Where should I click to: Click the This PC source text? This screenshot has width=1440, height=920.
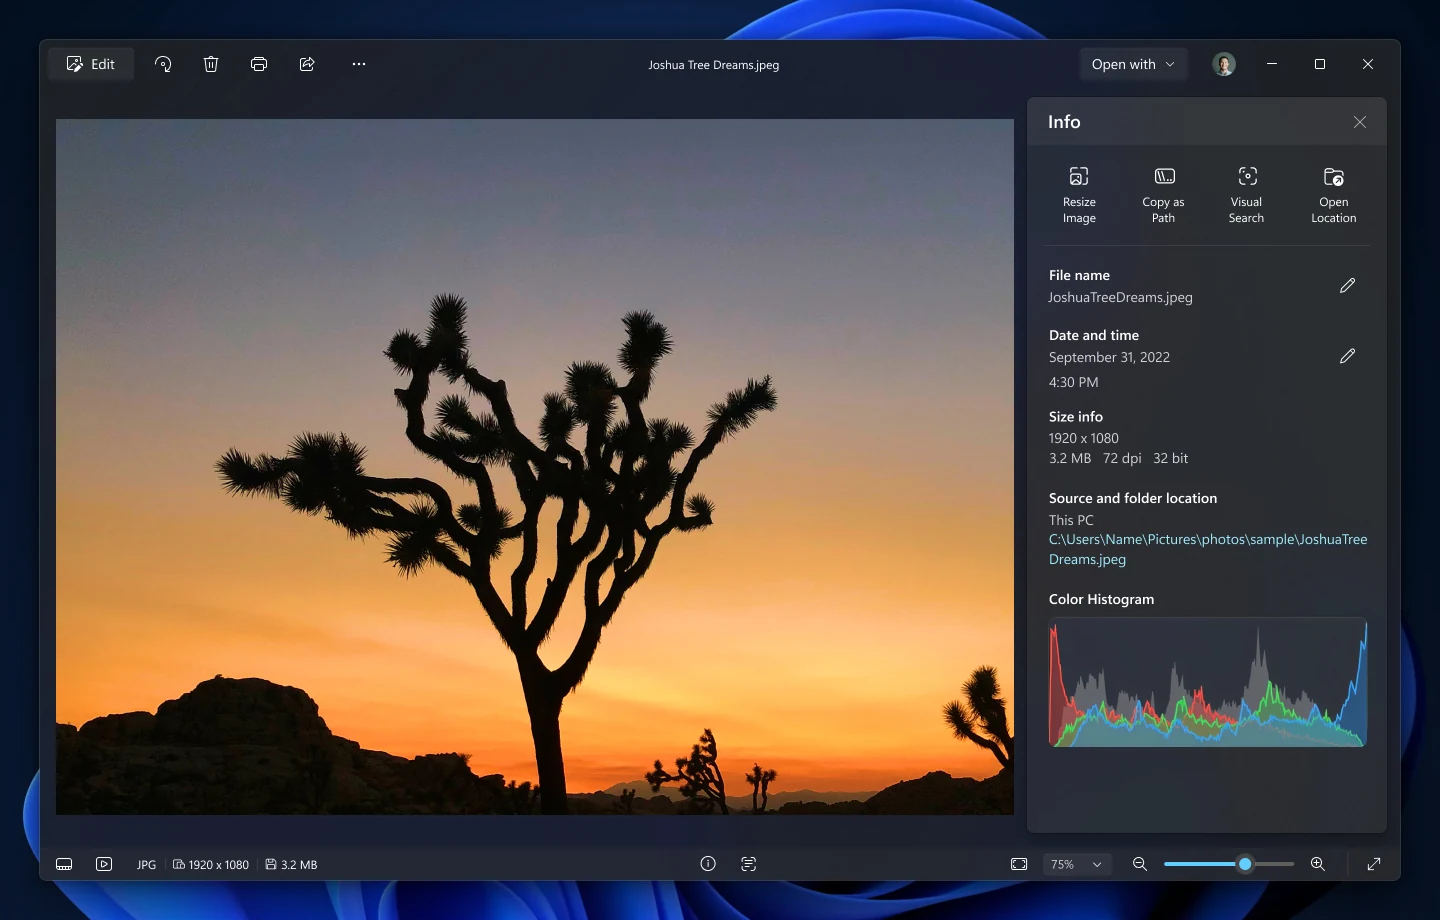pyautogui.click(x=1071, y=520)
